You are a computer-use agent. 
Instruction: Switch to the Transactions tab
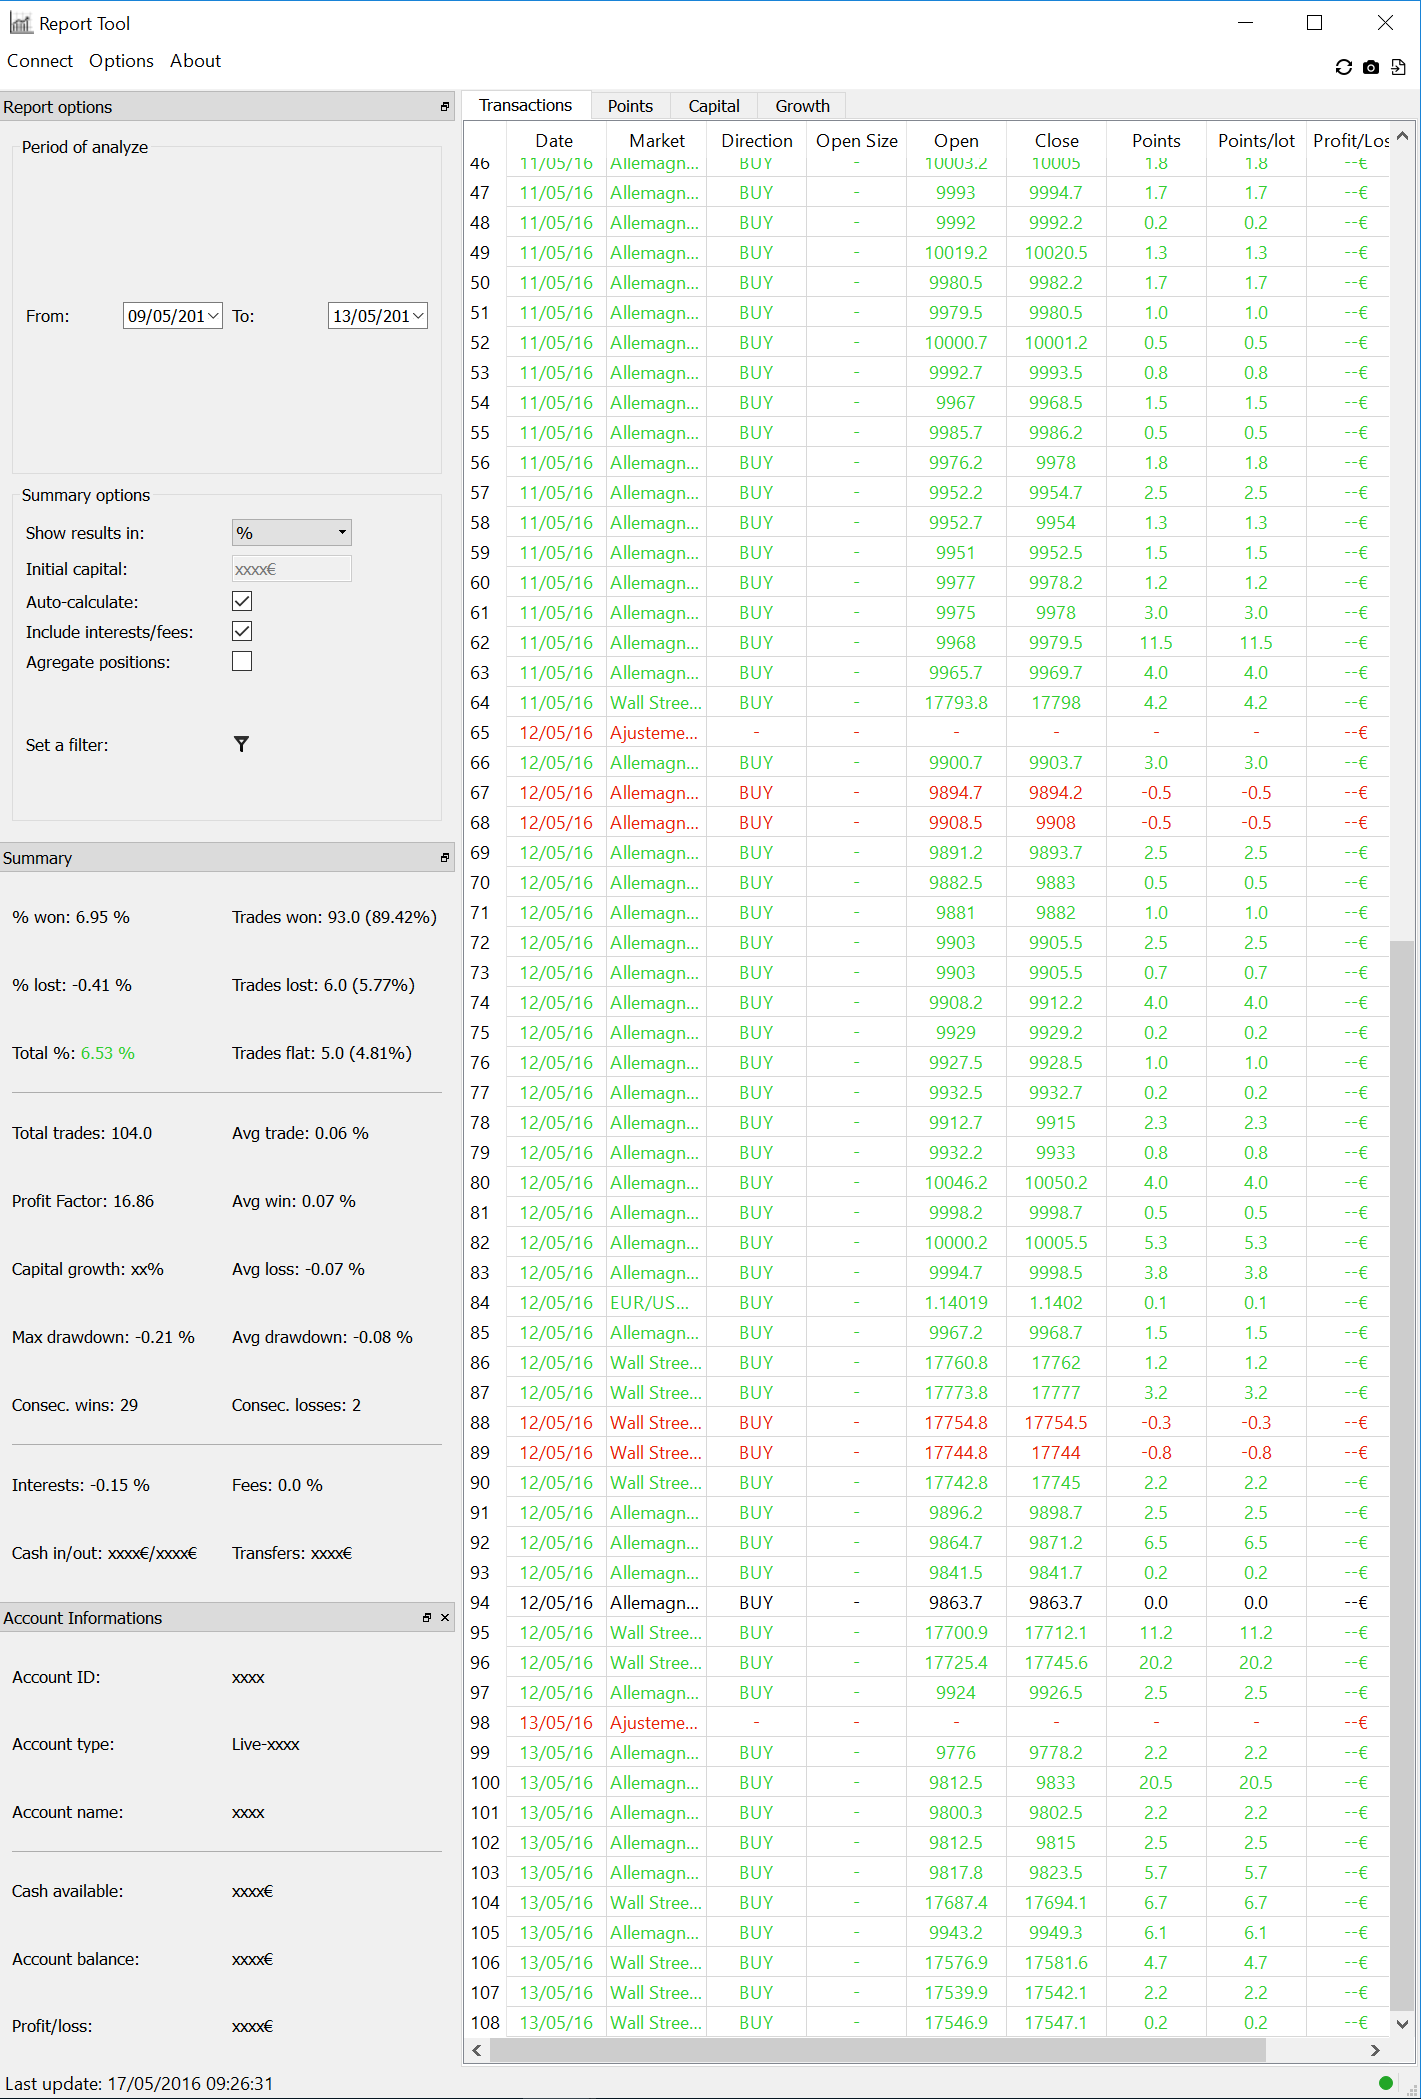(525, 105)
